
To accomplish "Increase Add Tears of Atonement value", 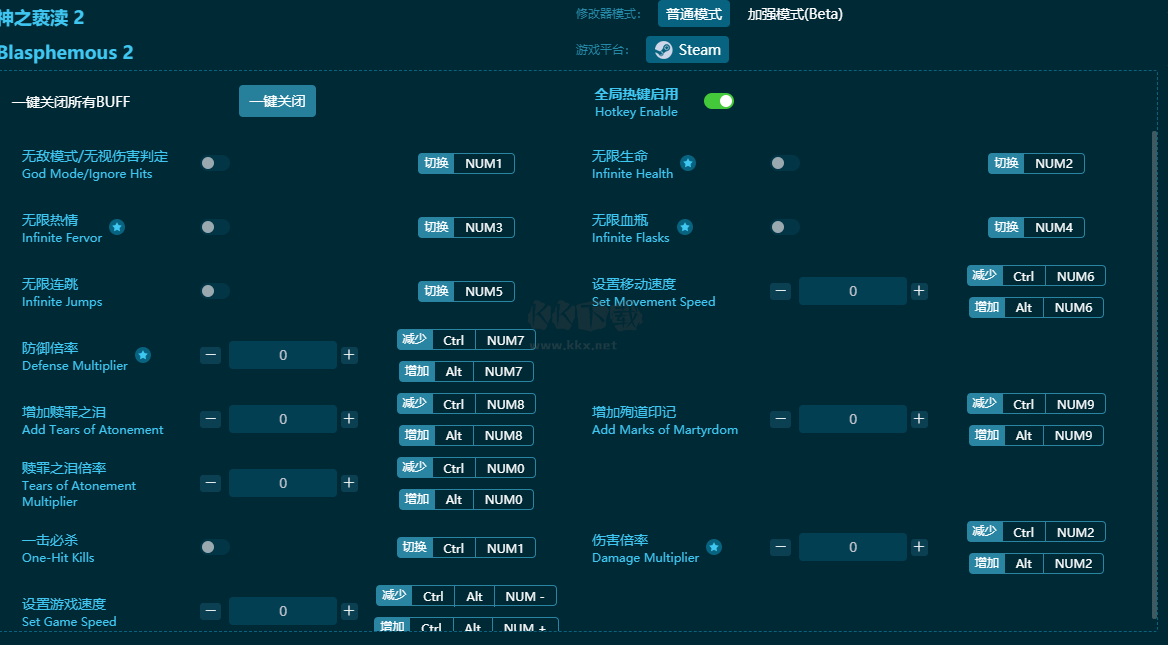I will [349, 419].
